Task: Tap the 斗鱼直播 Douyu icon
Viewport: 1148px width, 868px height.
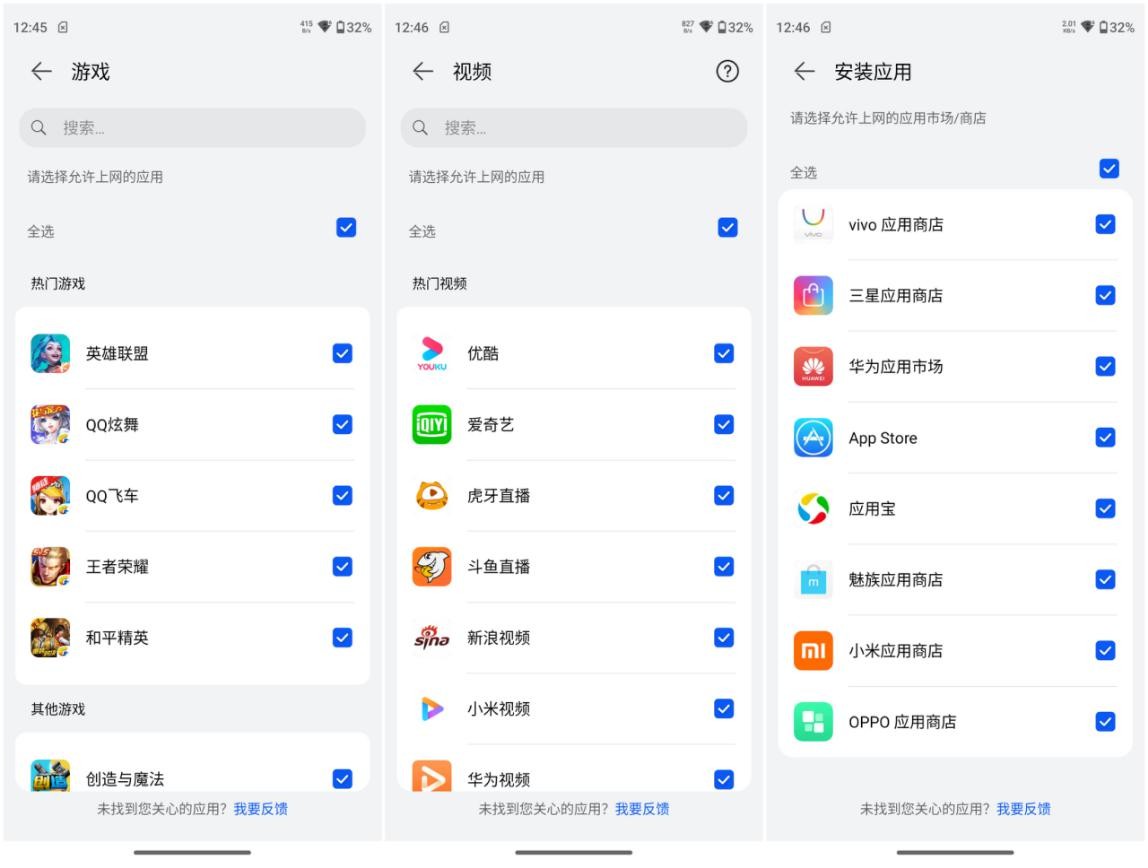Action: tap(431, 565)
